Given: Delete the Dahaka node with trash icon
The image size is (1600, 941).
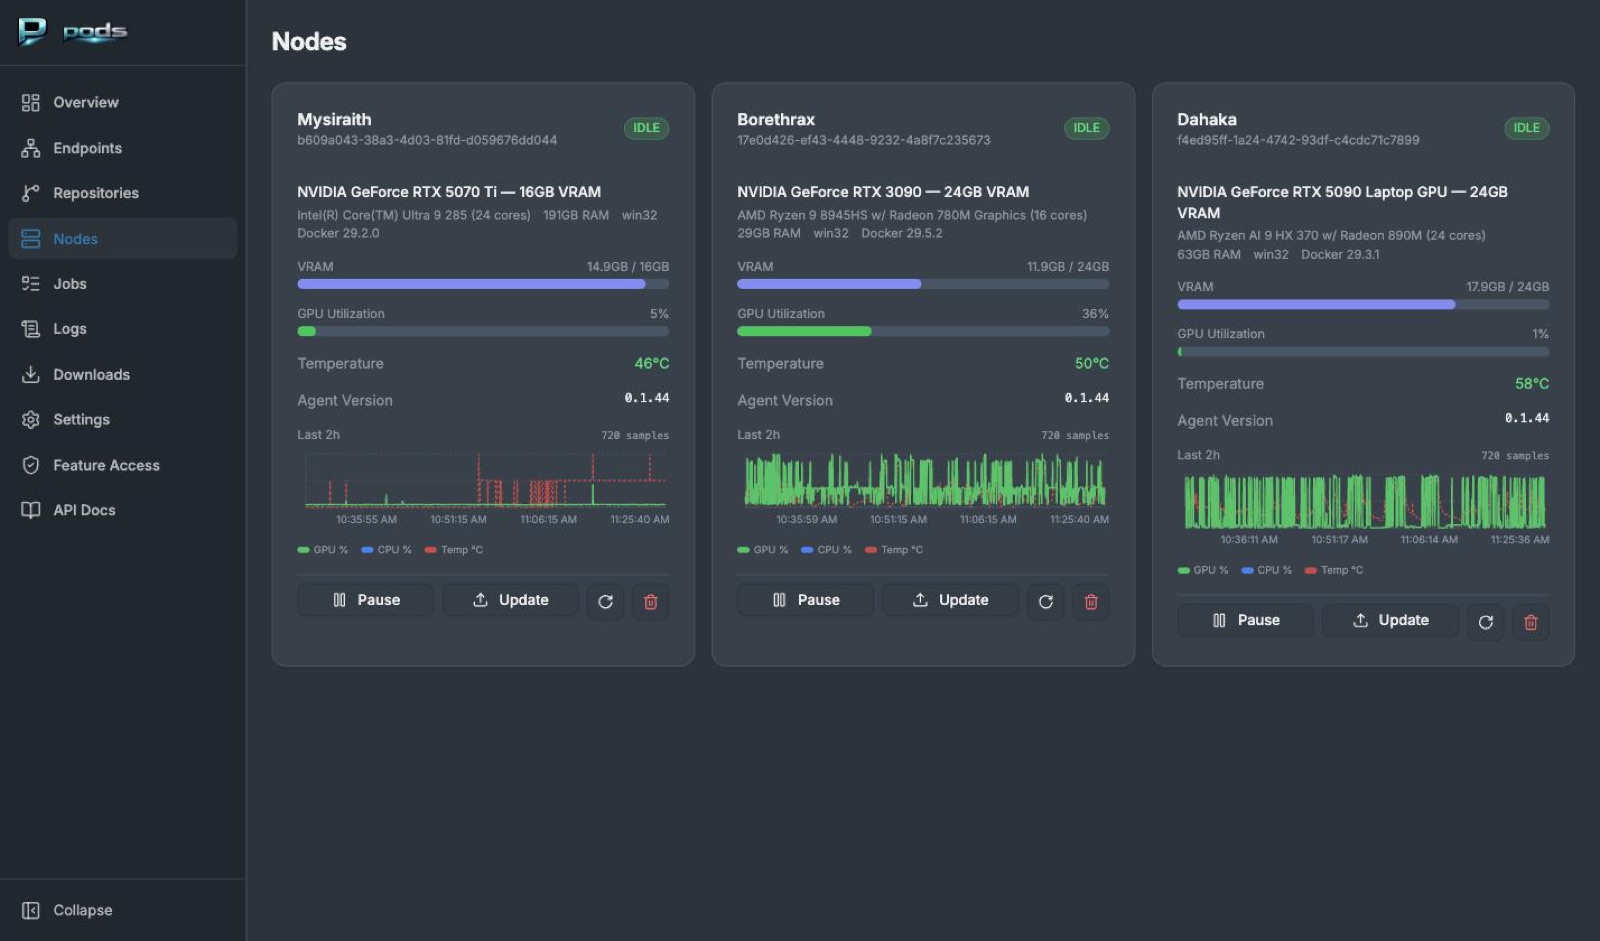Looking at the screenshot, I should [x=1530, y=621].
